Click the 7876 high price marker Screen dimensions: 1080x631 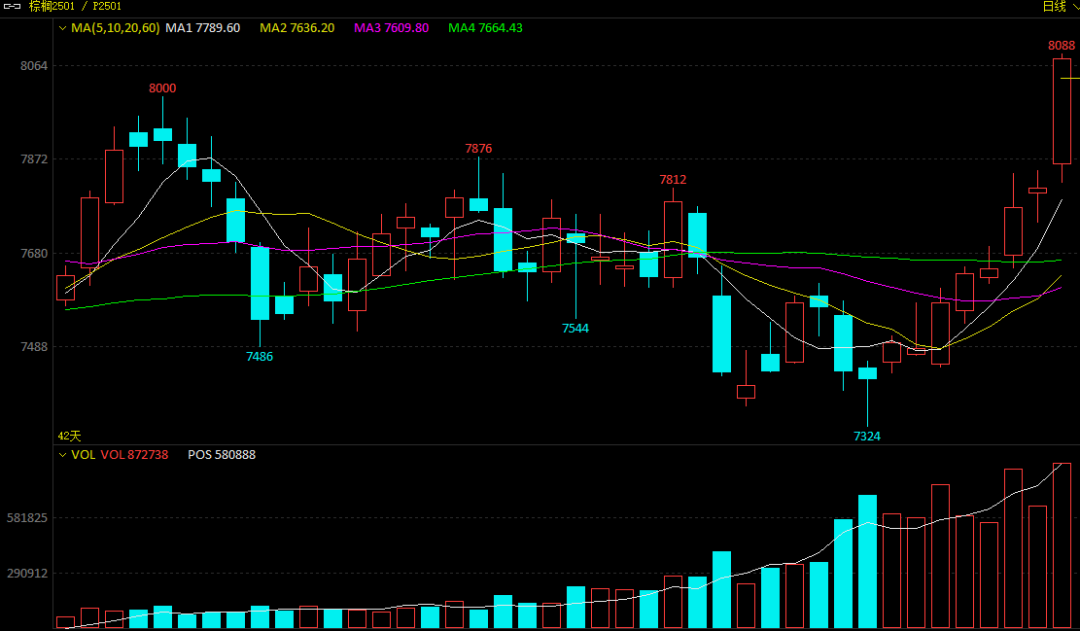[x=478, y=149]
